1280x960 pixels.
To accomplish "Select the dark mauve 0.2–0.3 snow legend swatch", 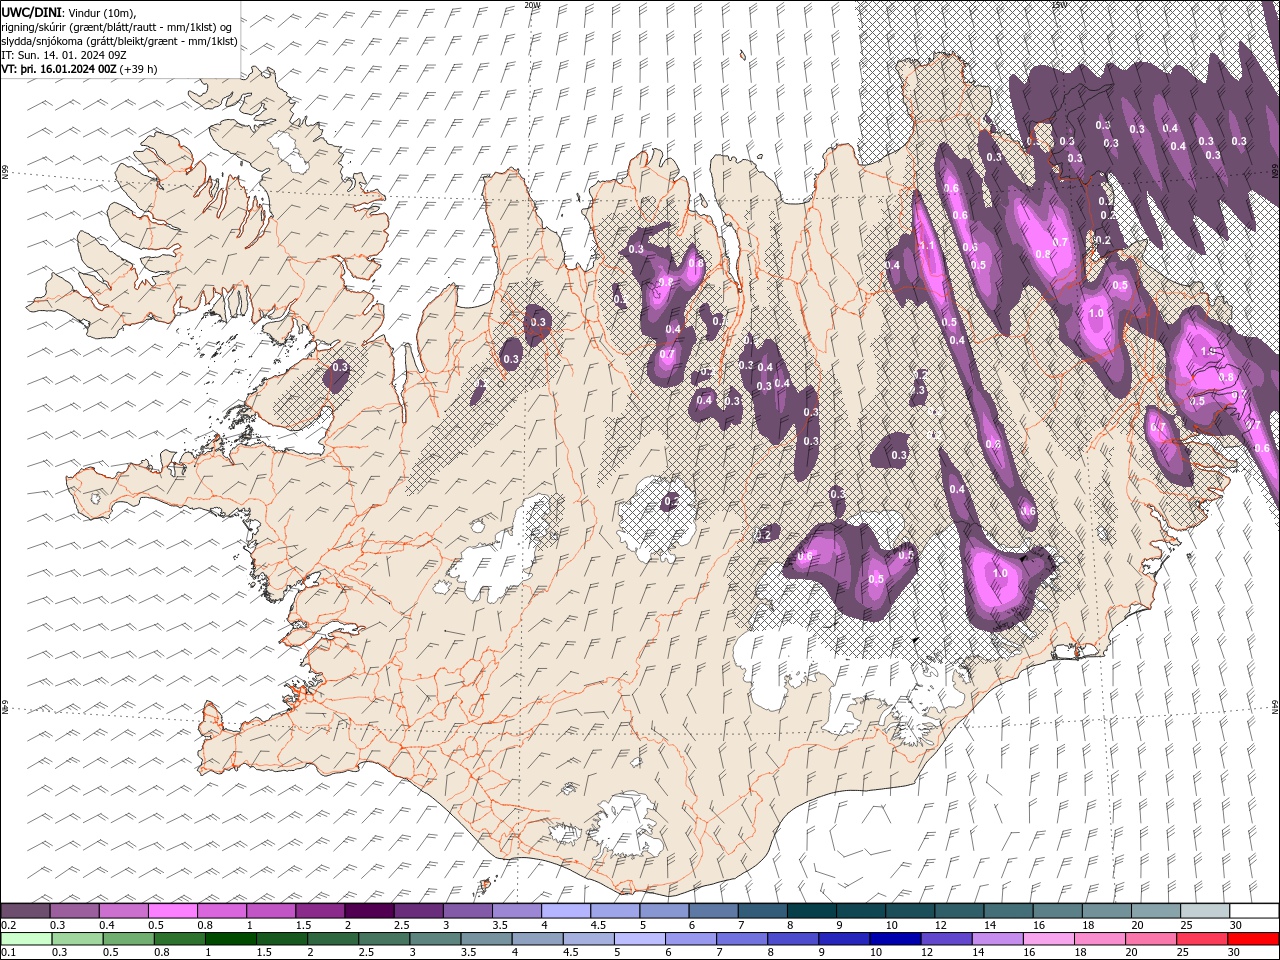I will pyautogui.click(x=25, y=911).
